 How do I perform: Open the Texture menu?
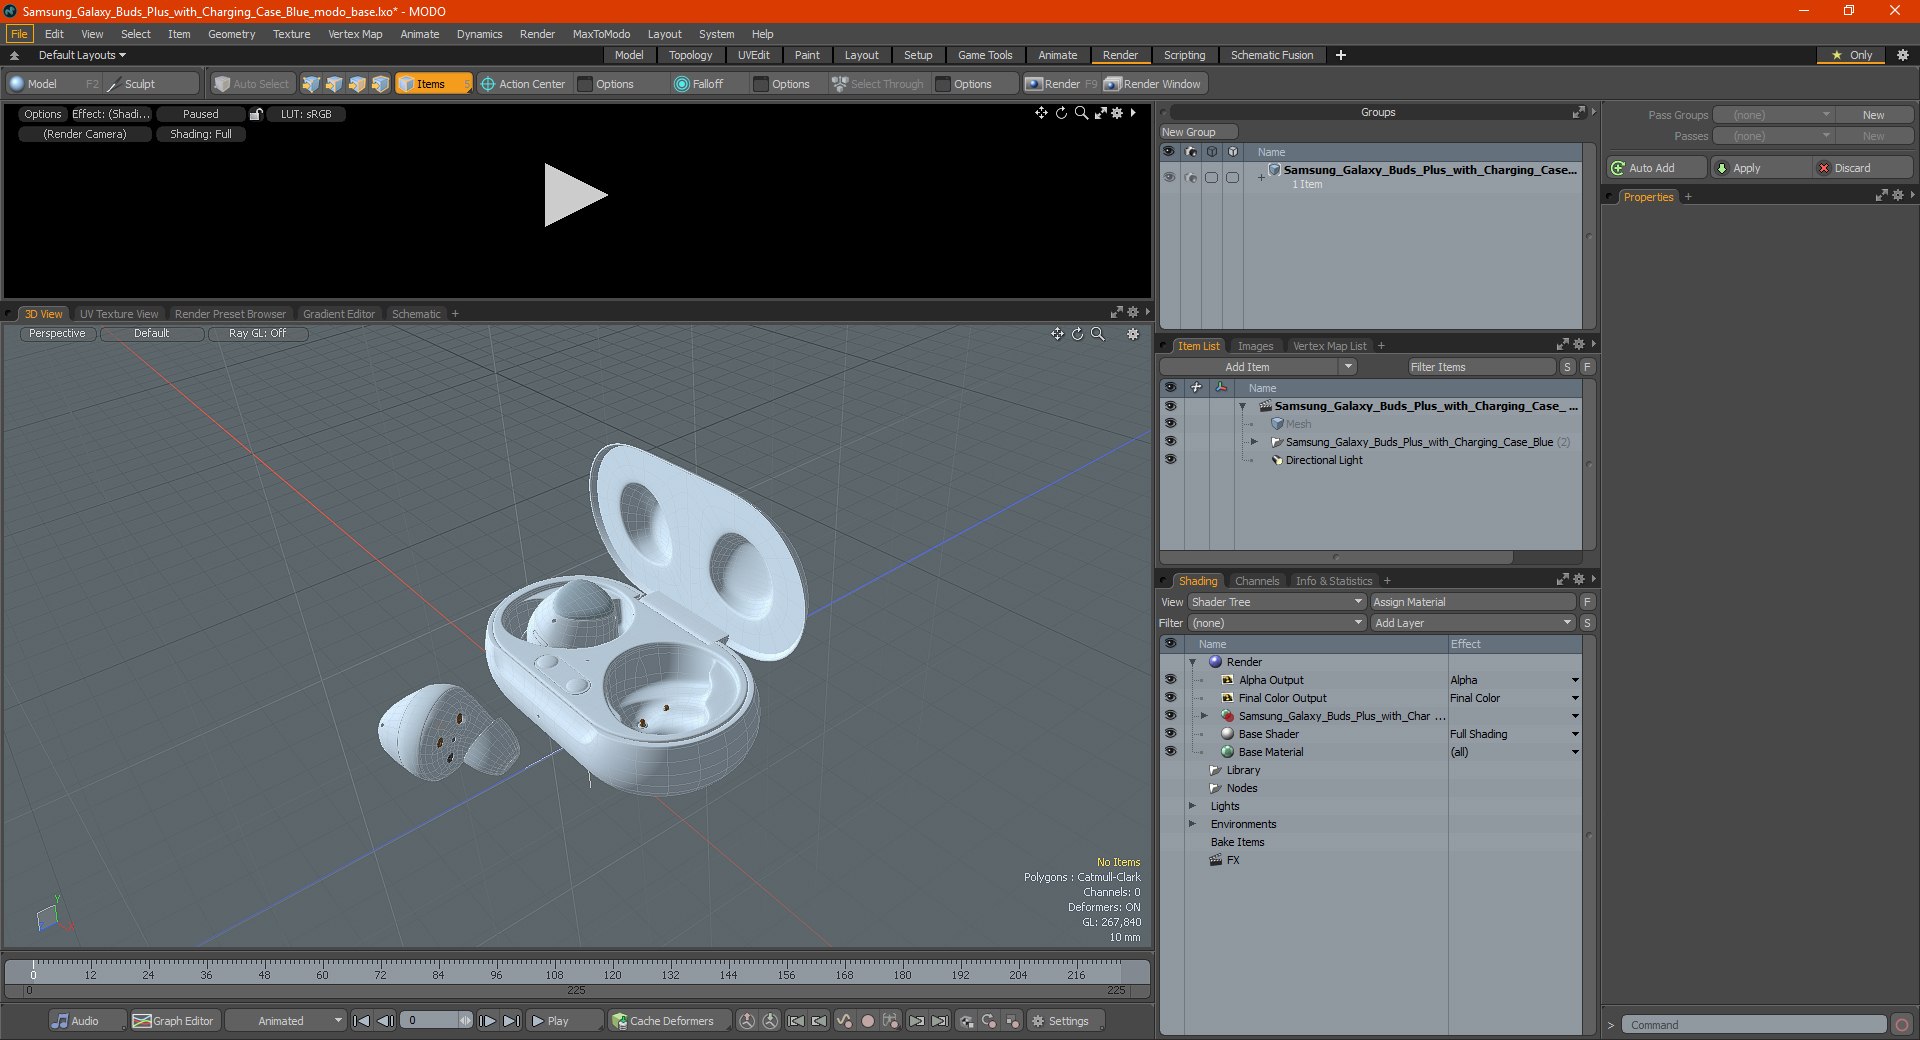pyautogui.click(x=291, y=34)
